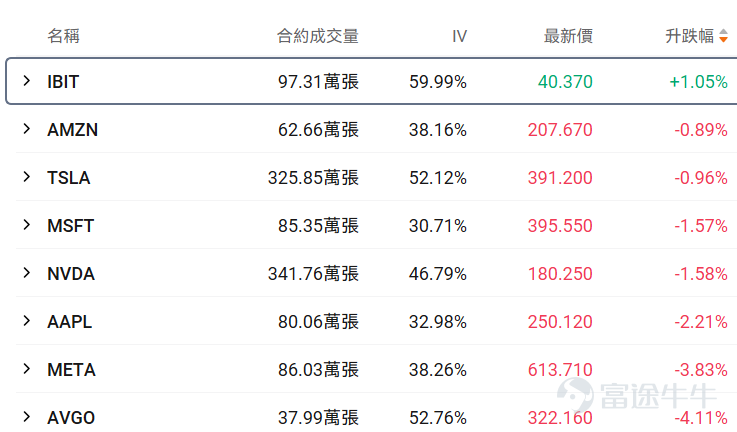Select the META ticker name
This screenshot has height=432, width=737.
pos(71,369)
